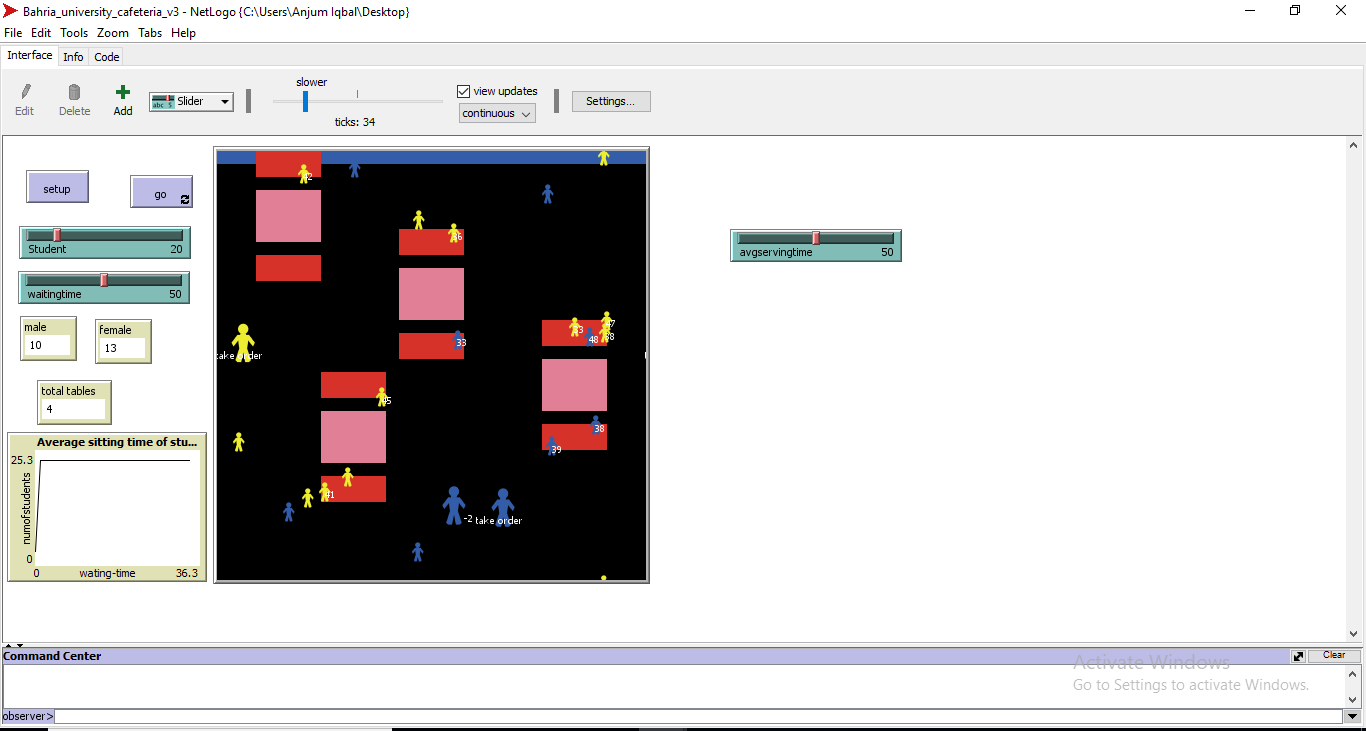Image resolution: width=1366 pixels, height=731 pixels.
Task: Open the Settings... button
Action: tap(610, 101)
